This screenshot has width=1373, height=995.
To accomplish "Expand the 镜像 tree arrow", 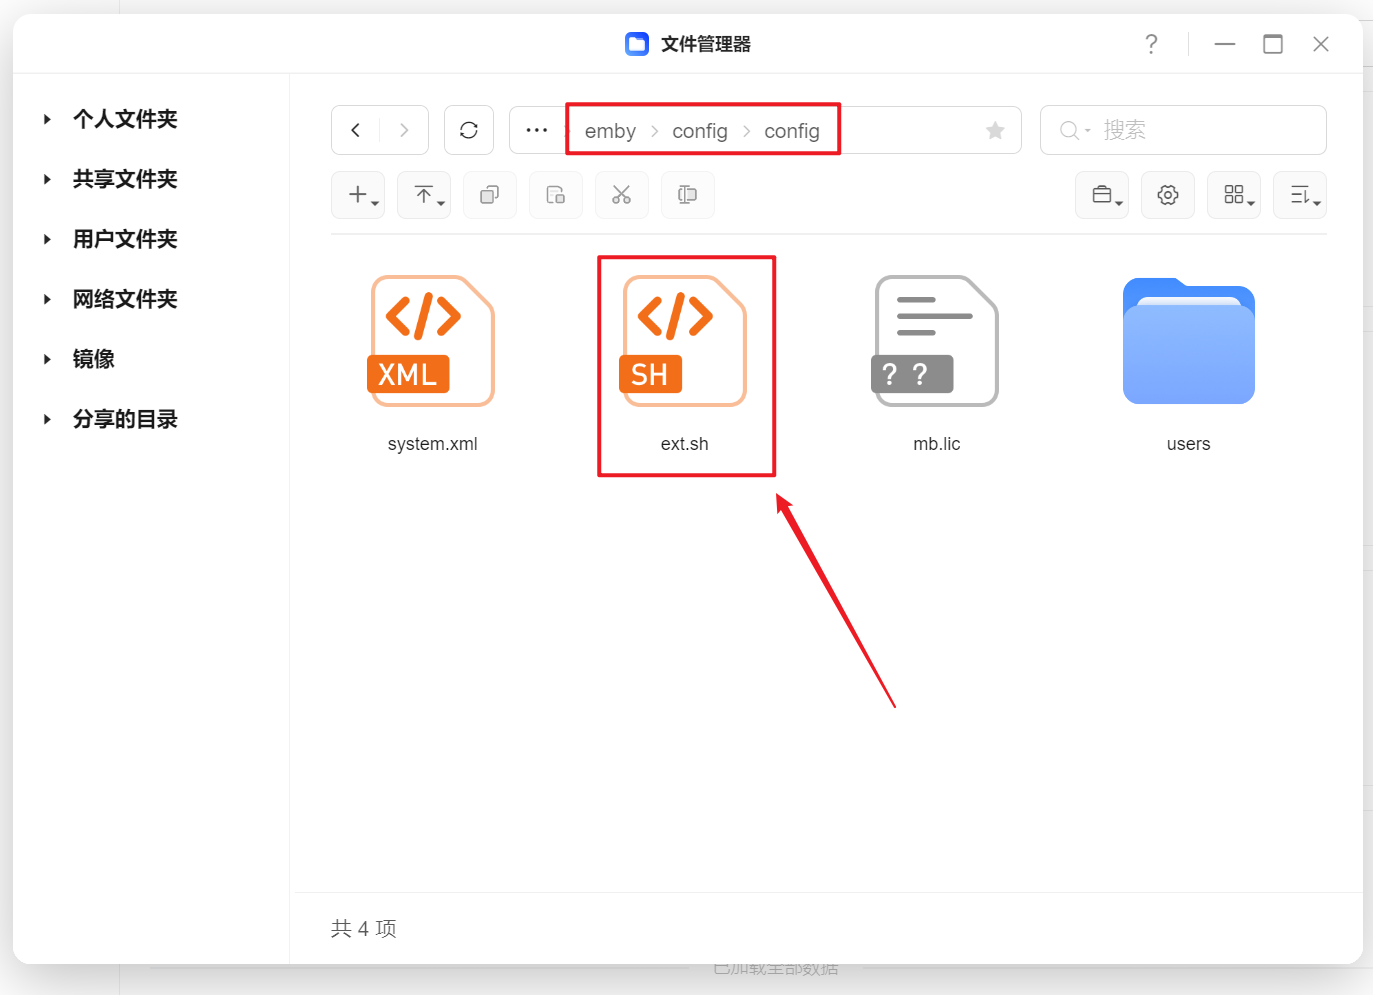I will [47, 359].
